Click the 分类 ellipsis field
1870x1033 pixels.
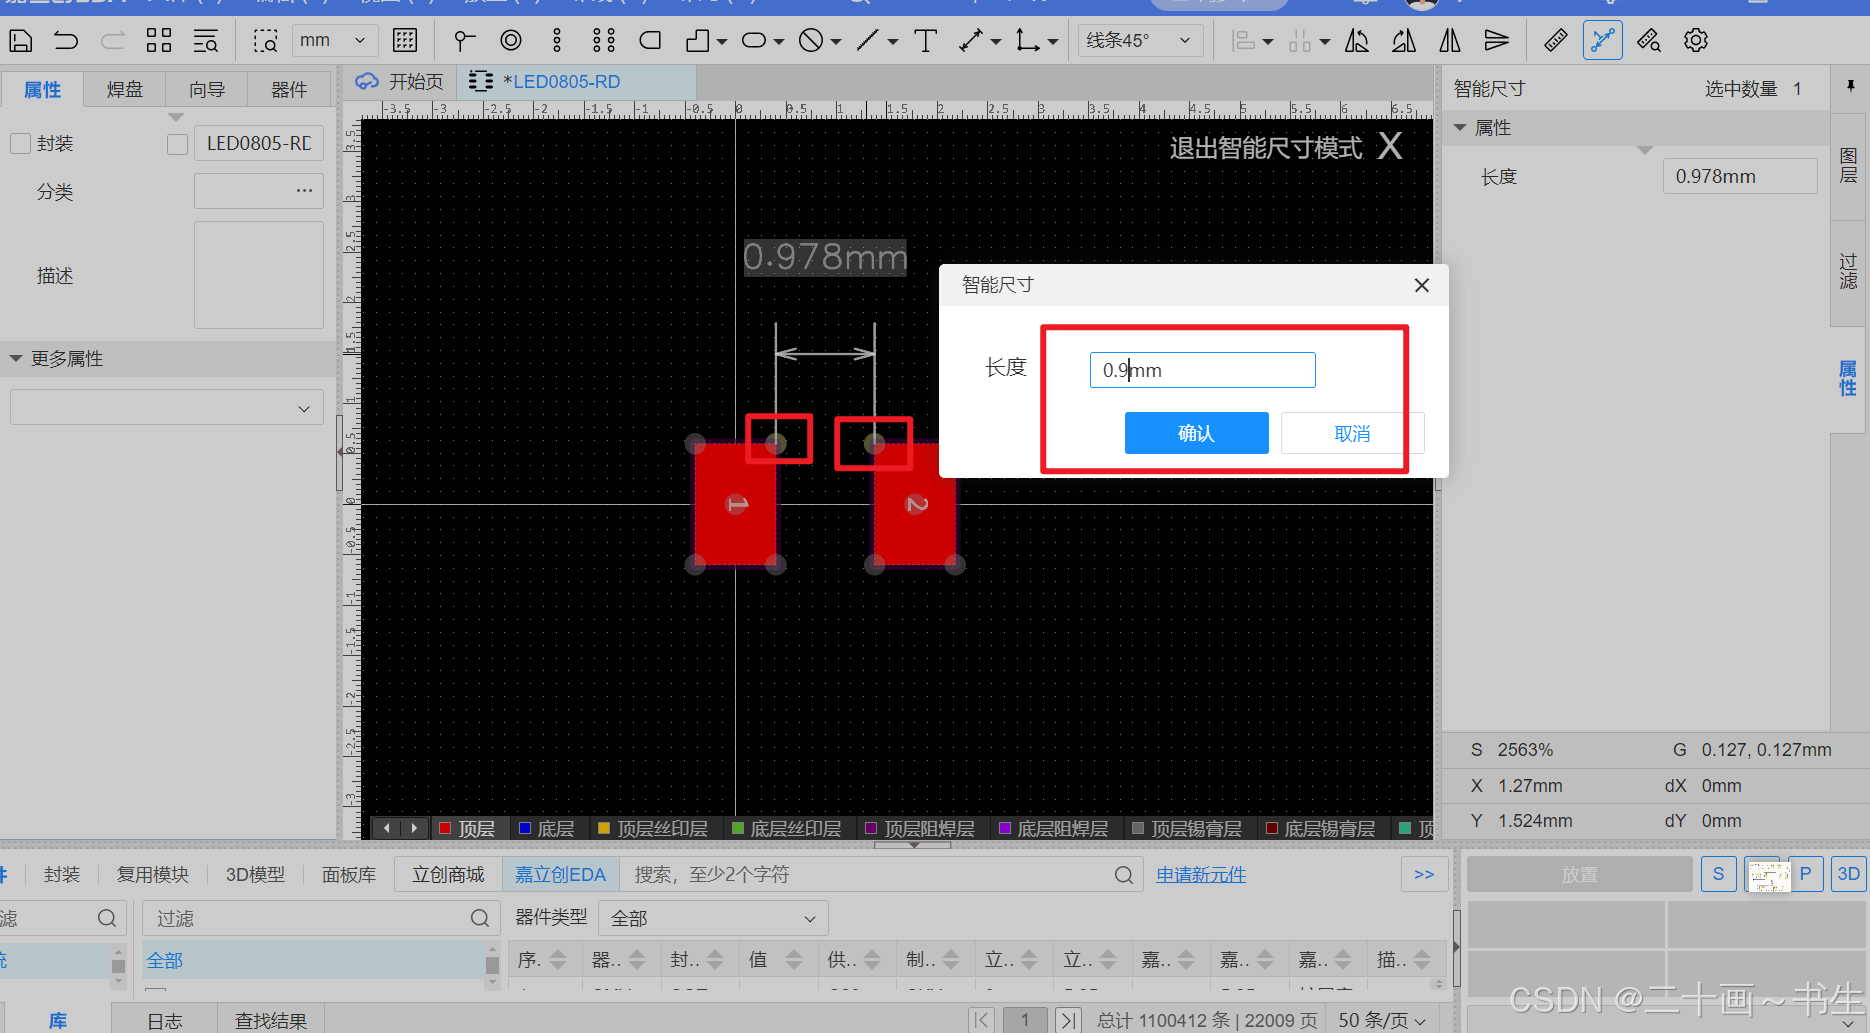(x=258, y=191)
